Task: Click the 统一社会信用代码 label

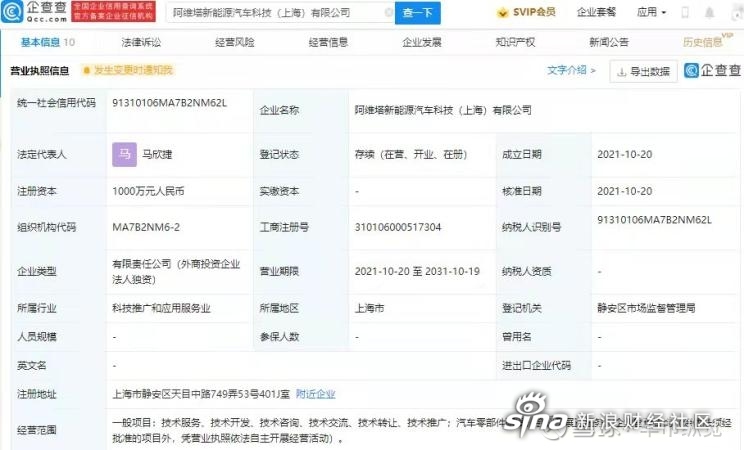Action: point(56,103)
